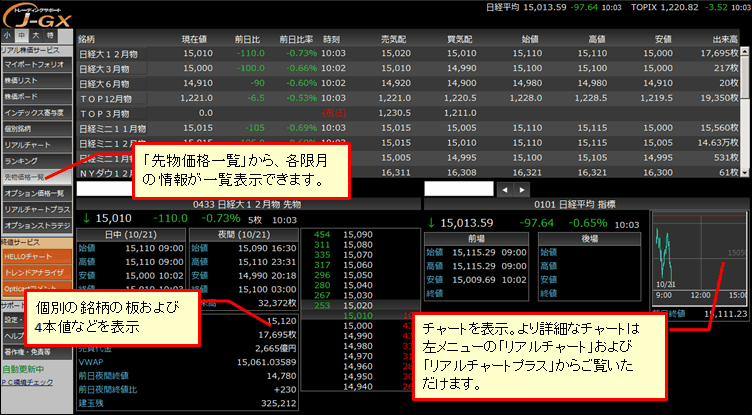Click the next (►) arrow button
This screenshot has width=752, height=415.
point(521,190)
